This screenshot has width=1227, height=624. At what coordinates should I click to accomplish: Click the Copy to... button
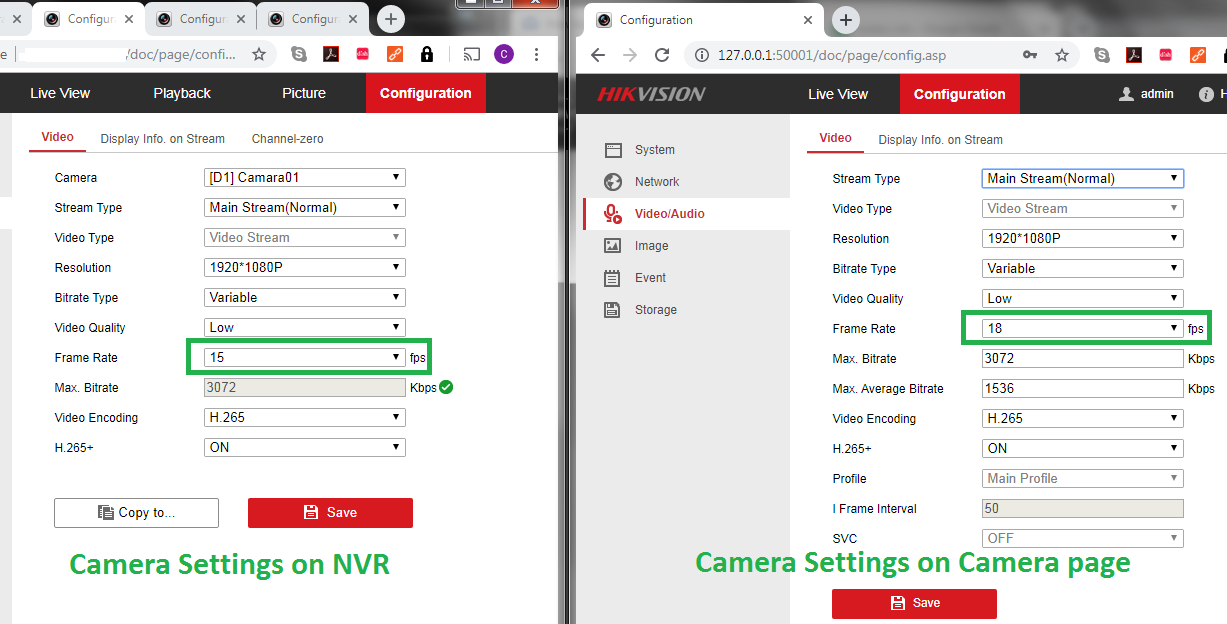click(136, 512)
